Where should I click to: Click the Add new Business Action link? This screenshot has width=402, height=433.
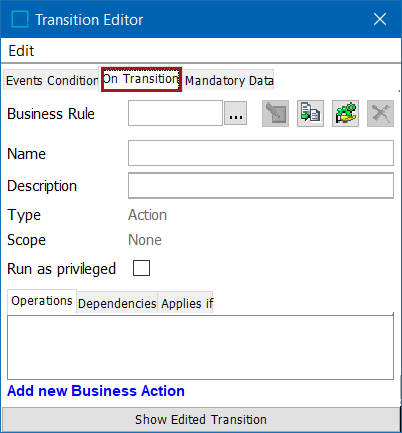tap(96, 391)
